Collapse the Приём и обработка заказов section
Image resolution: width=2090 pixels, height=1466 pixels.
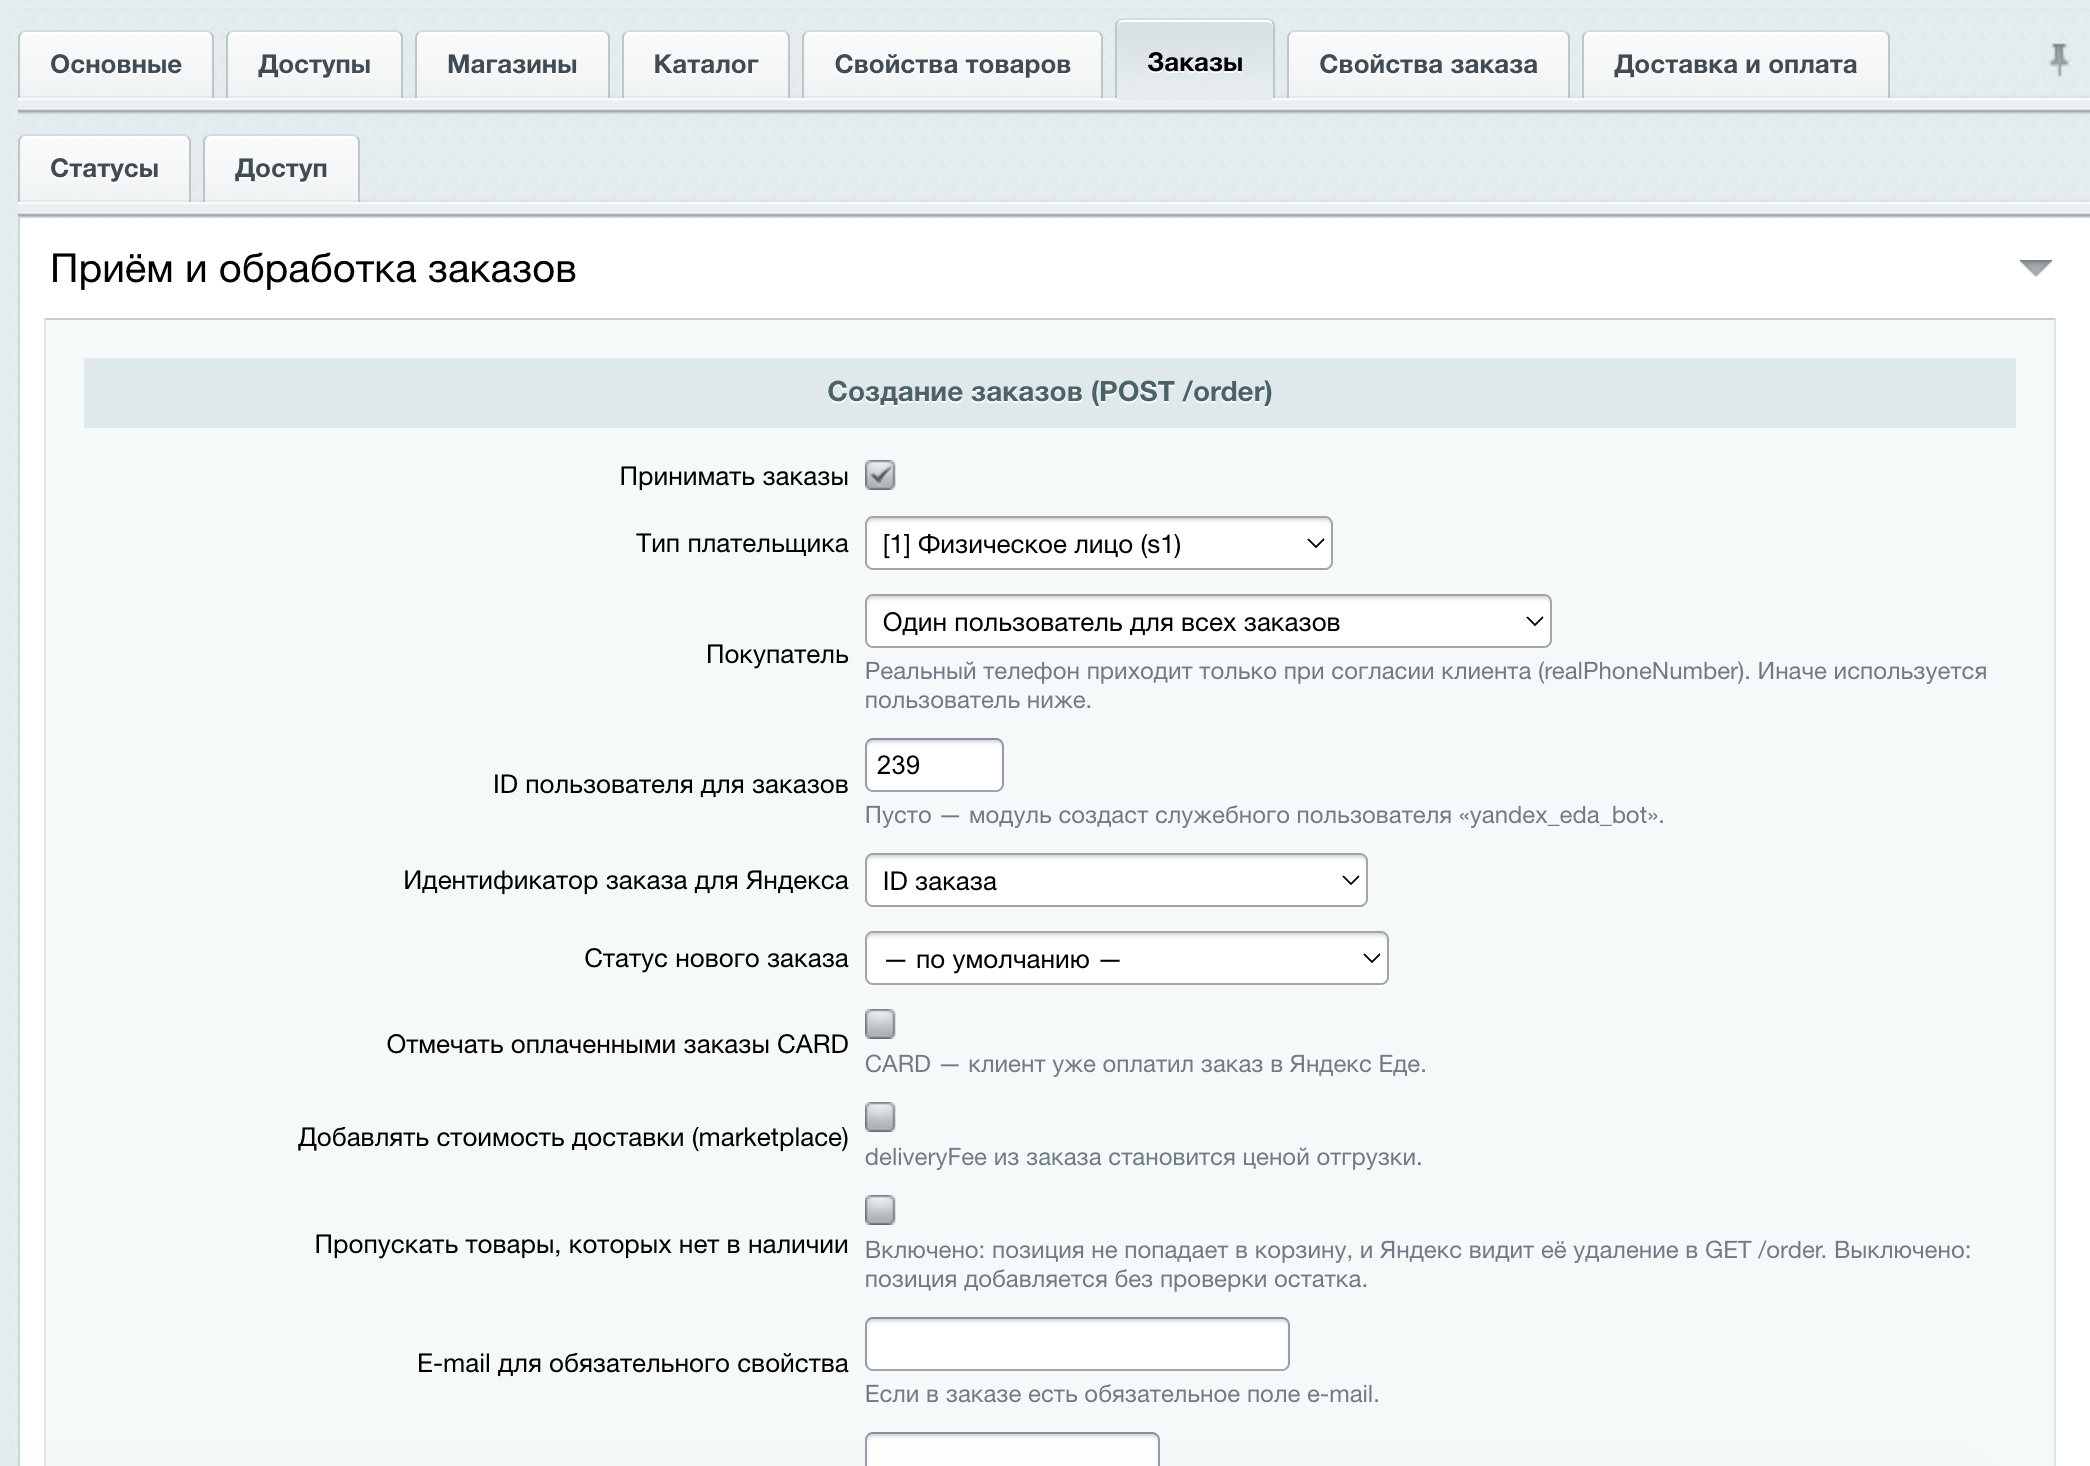click(2035, 268)
